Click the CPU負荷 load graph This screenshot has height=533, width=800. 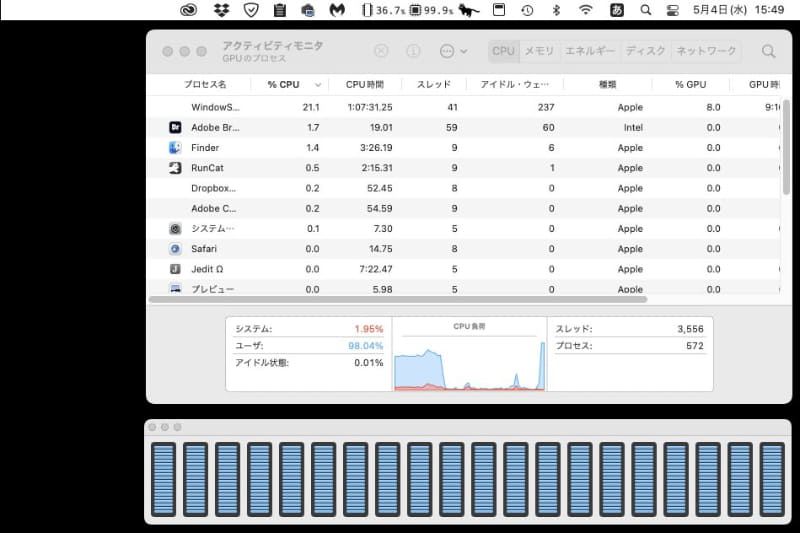point(469,363)
